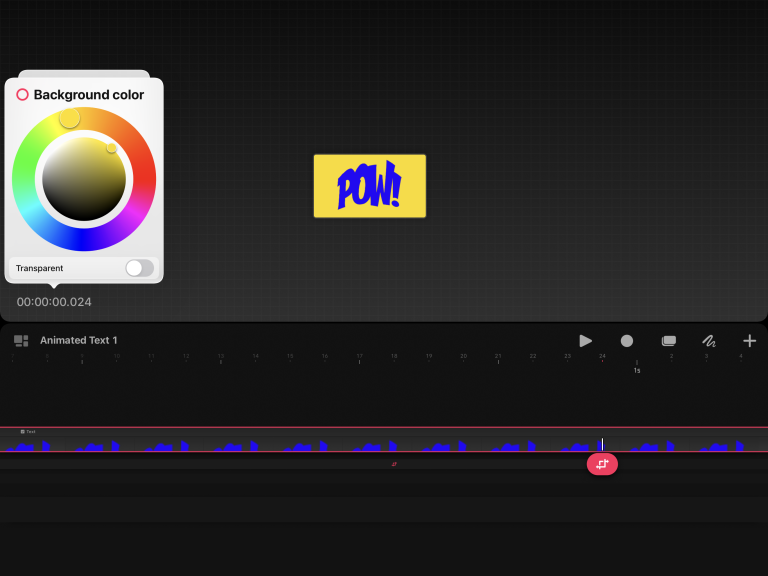
Task: Open the project layout icon beside Animated Text 1
Action: pyautogui.click(x=21, y=340)
